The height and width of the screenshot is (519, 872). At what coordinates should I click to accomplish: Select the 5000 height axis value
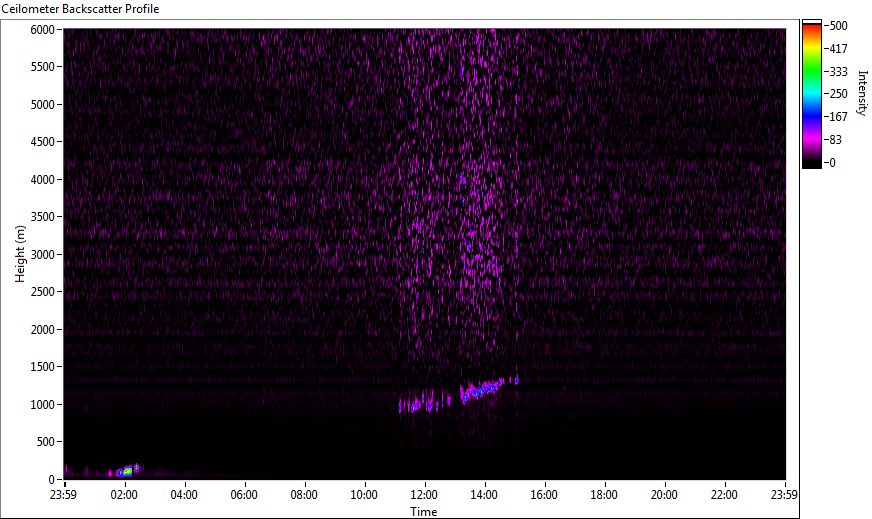pyautogui.click(x=42, y=105)
